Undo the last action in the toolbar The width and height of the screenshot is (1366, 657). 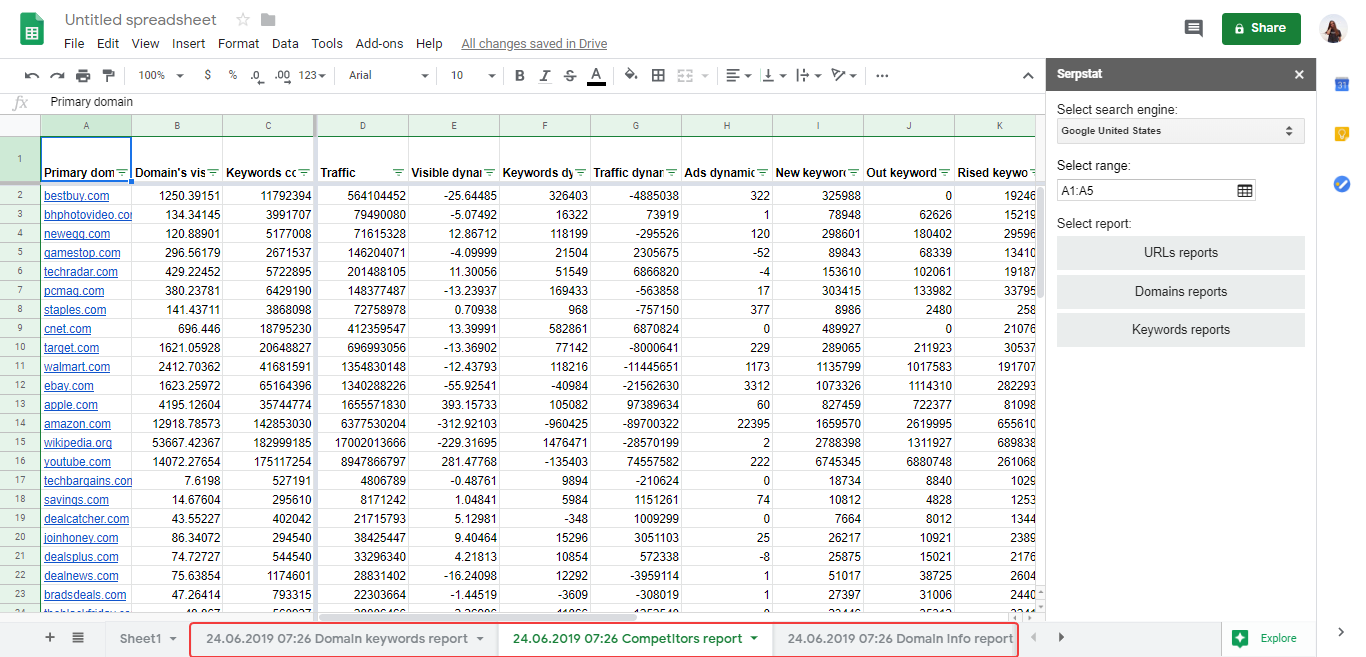32,75
